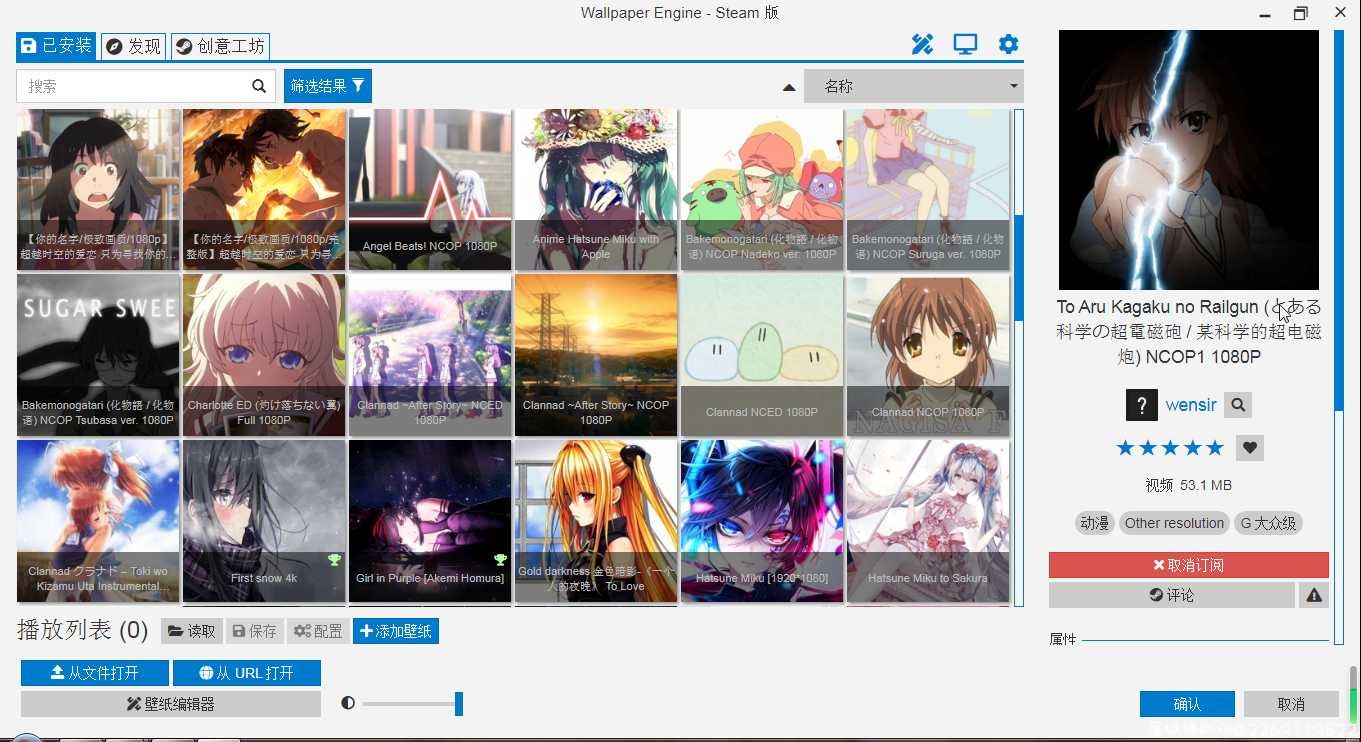The height and width of the screenshot is (742, 1361).
Task: Click 评论 comment button
Action: click(1172, 595)
